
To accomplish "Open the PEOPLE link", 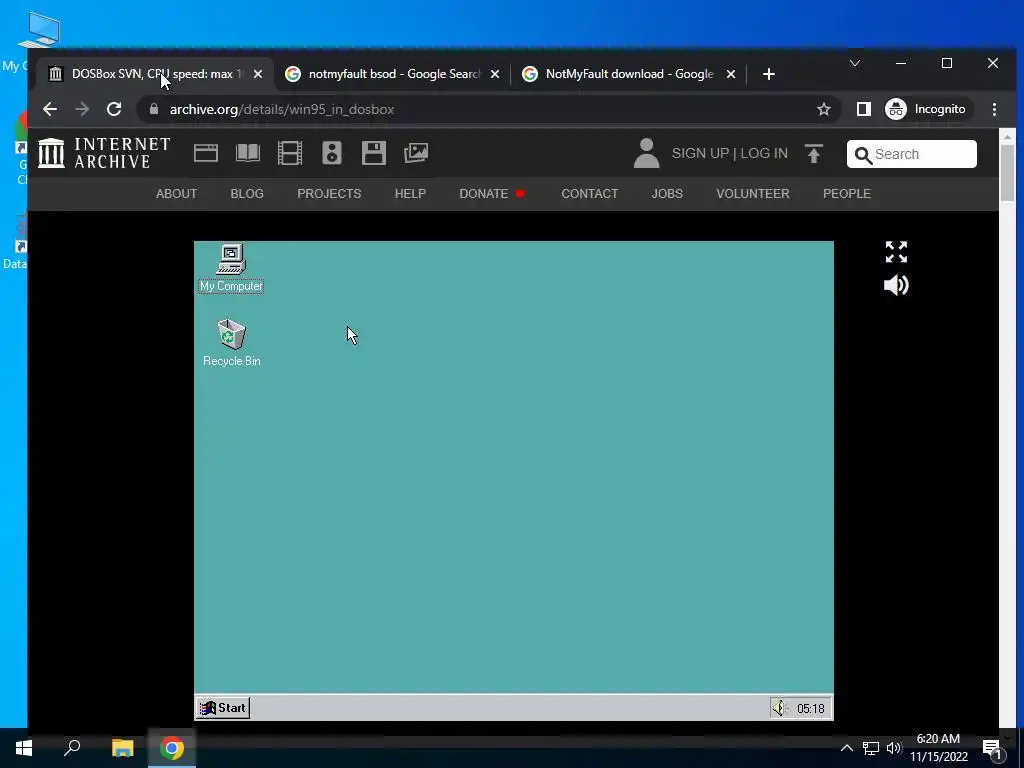I will click(846, 194).
